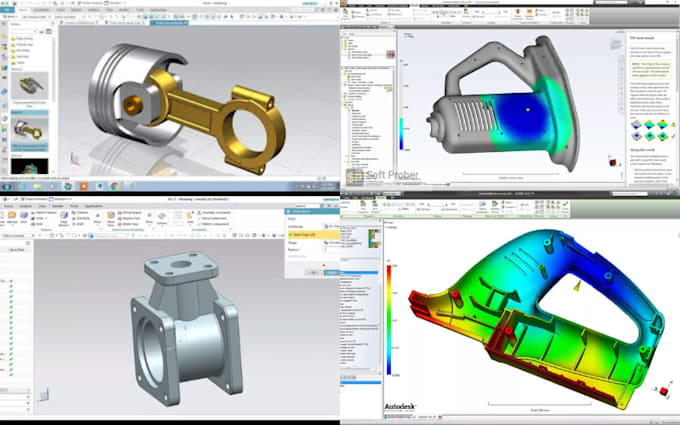Launch Chrome from the Windows taskbar

pyautogui.click(x=114, y=186)
